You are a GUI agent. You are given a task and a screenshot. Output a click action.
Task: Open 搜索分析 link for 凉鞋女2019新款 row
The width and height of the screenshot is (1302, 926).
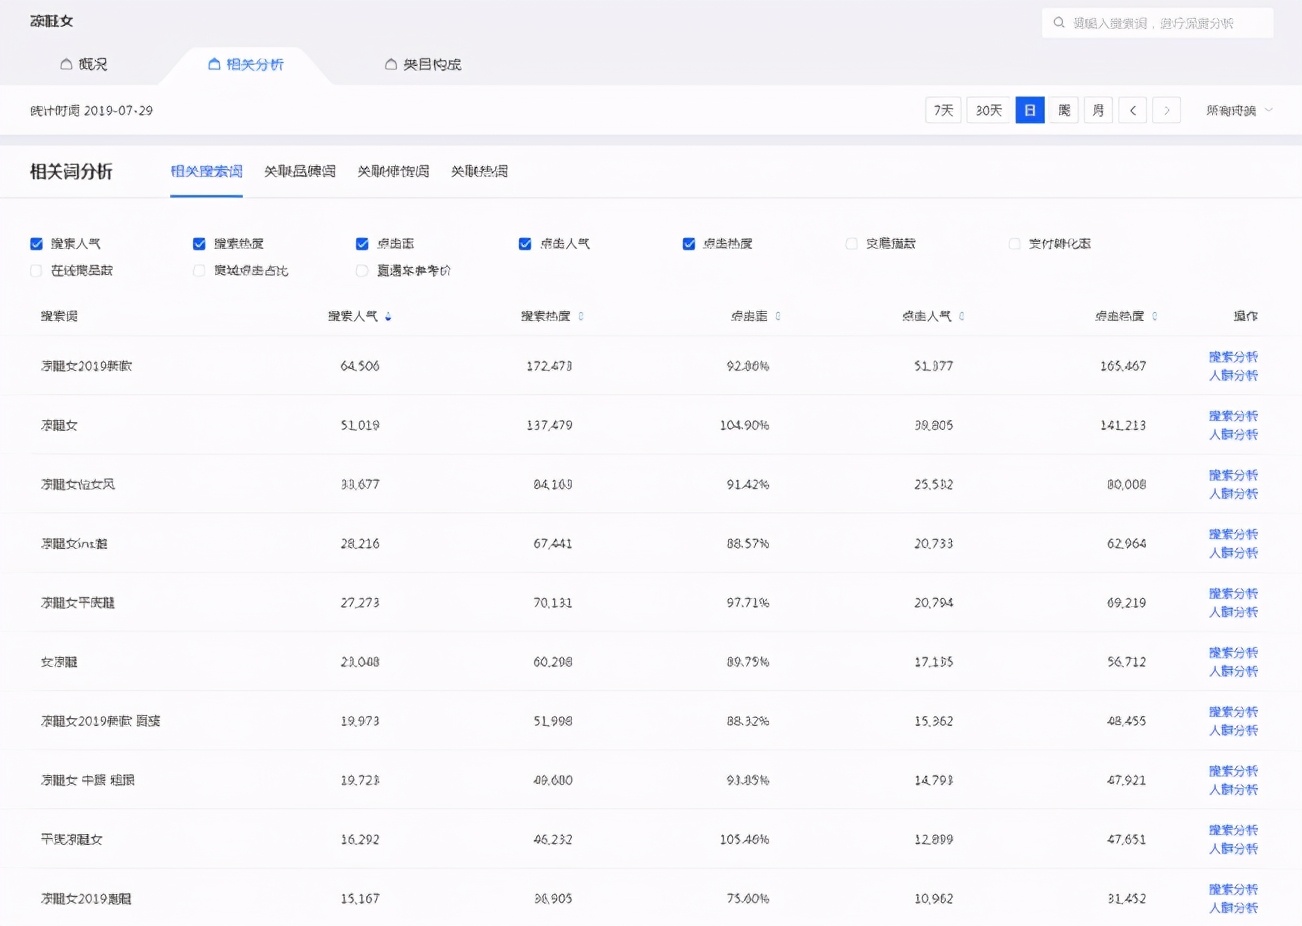1233,357
